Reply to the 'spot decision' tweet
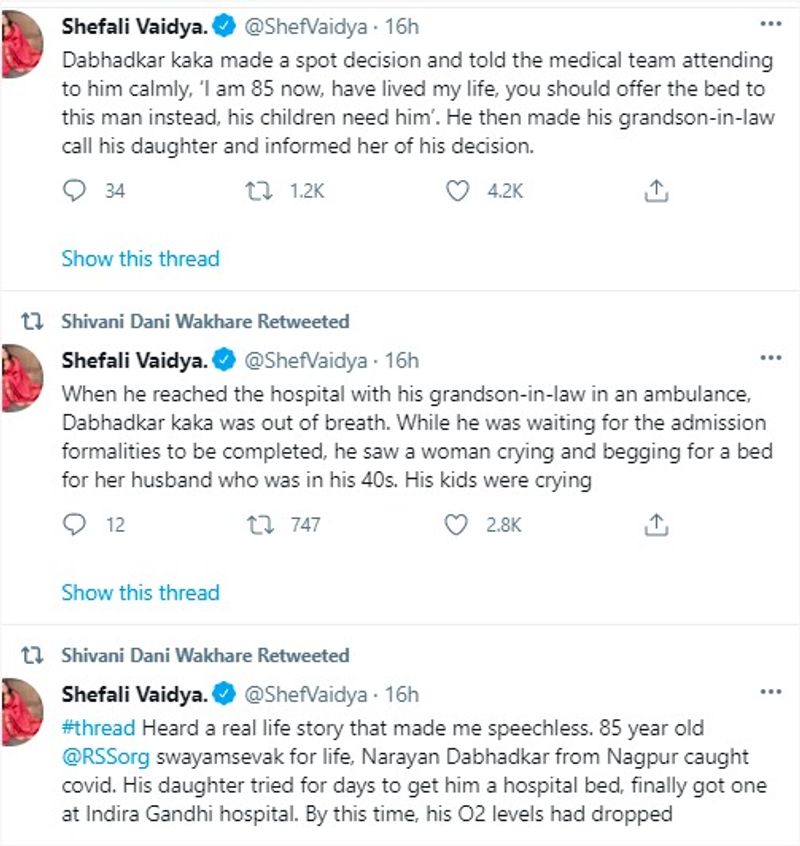This screenshot has width=800, height=846. [76, 190]
